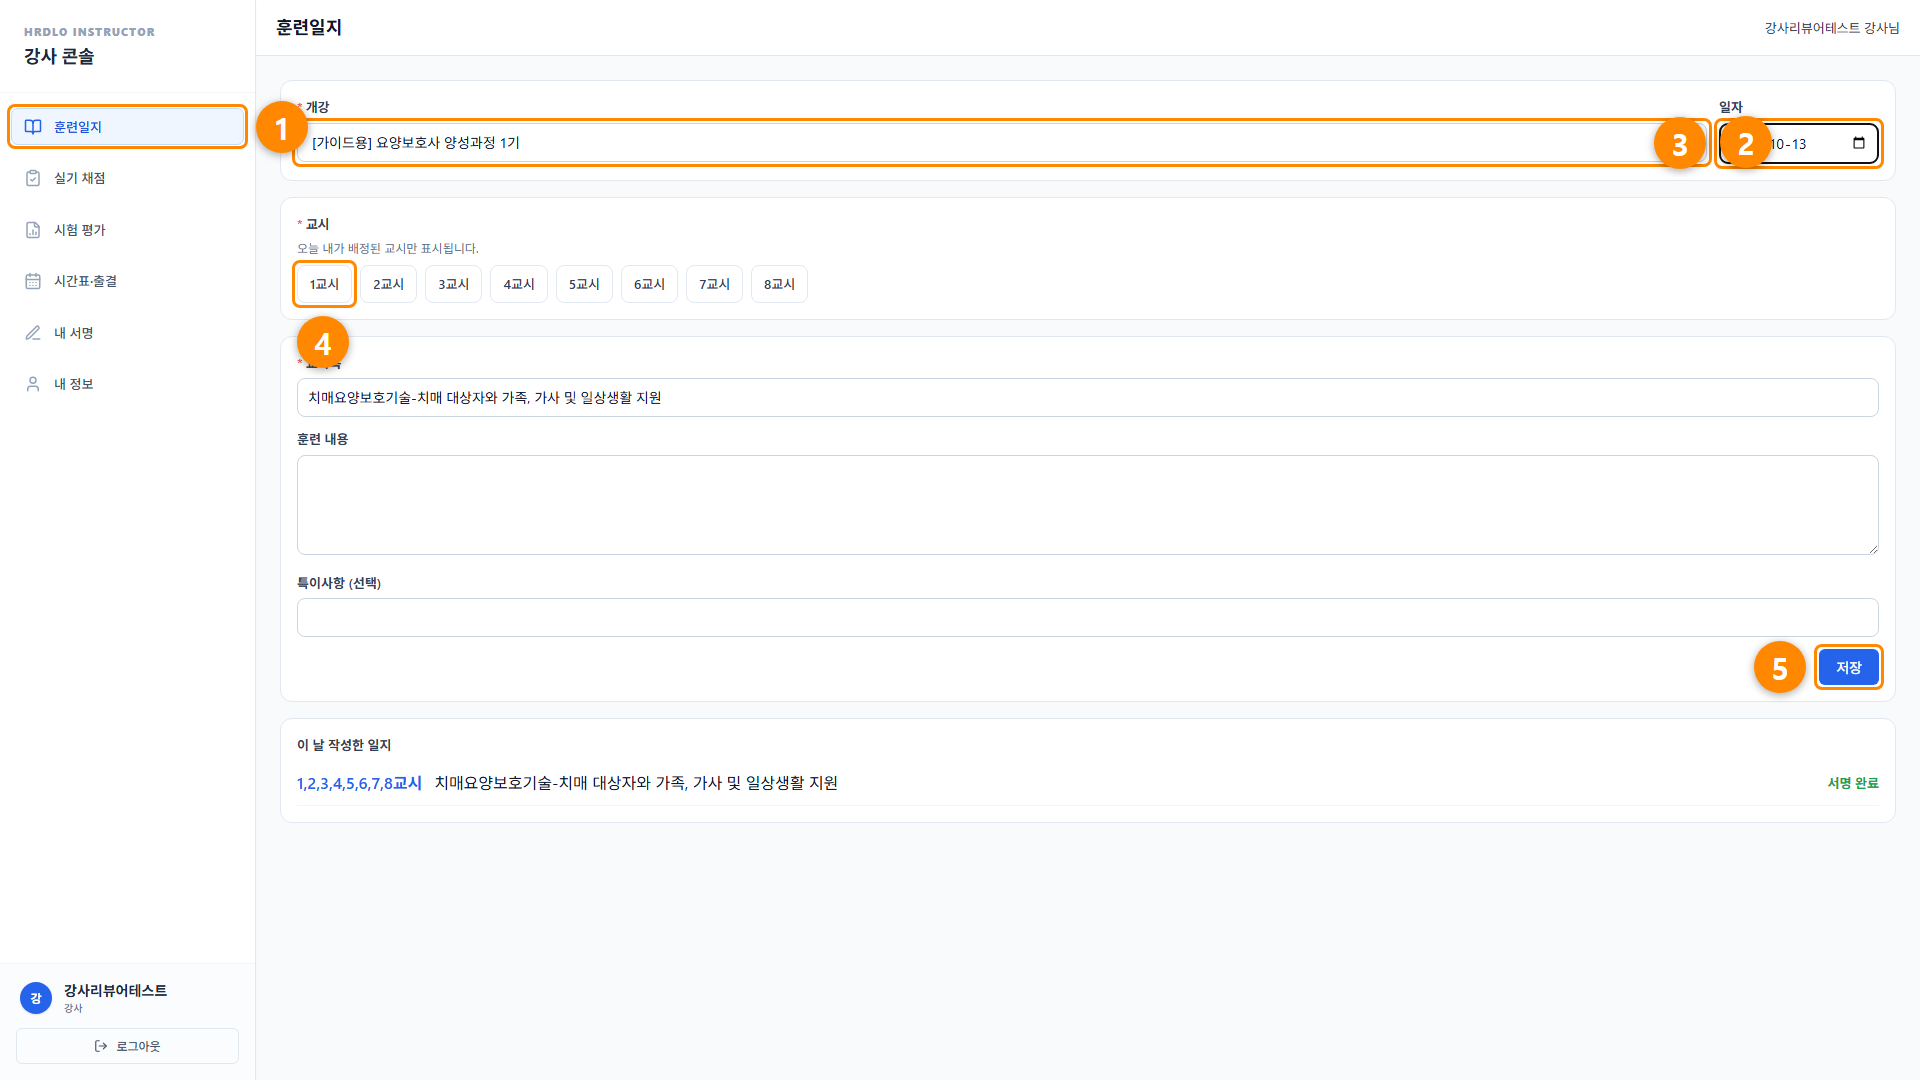Select the 6교시 period

649,284
